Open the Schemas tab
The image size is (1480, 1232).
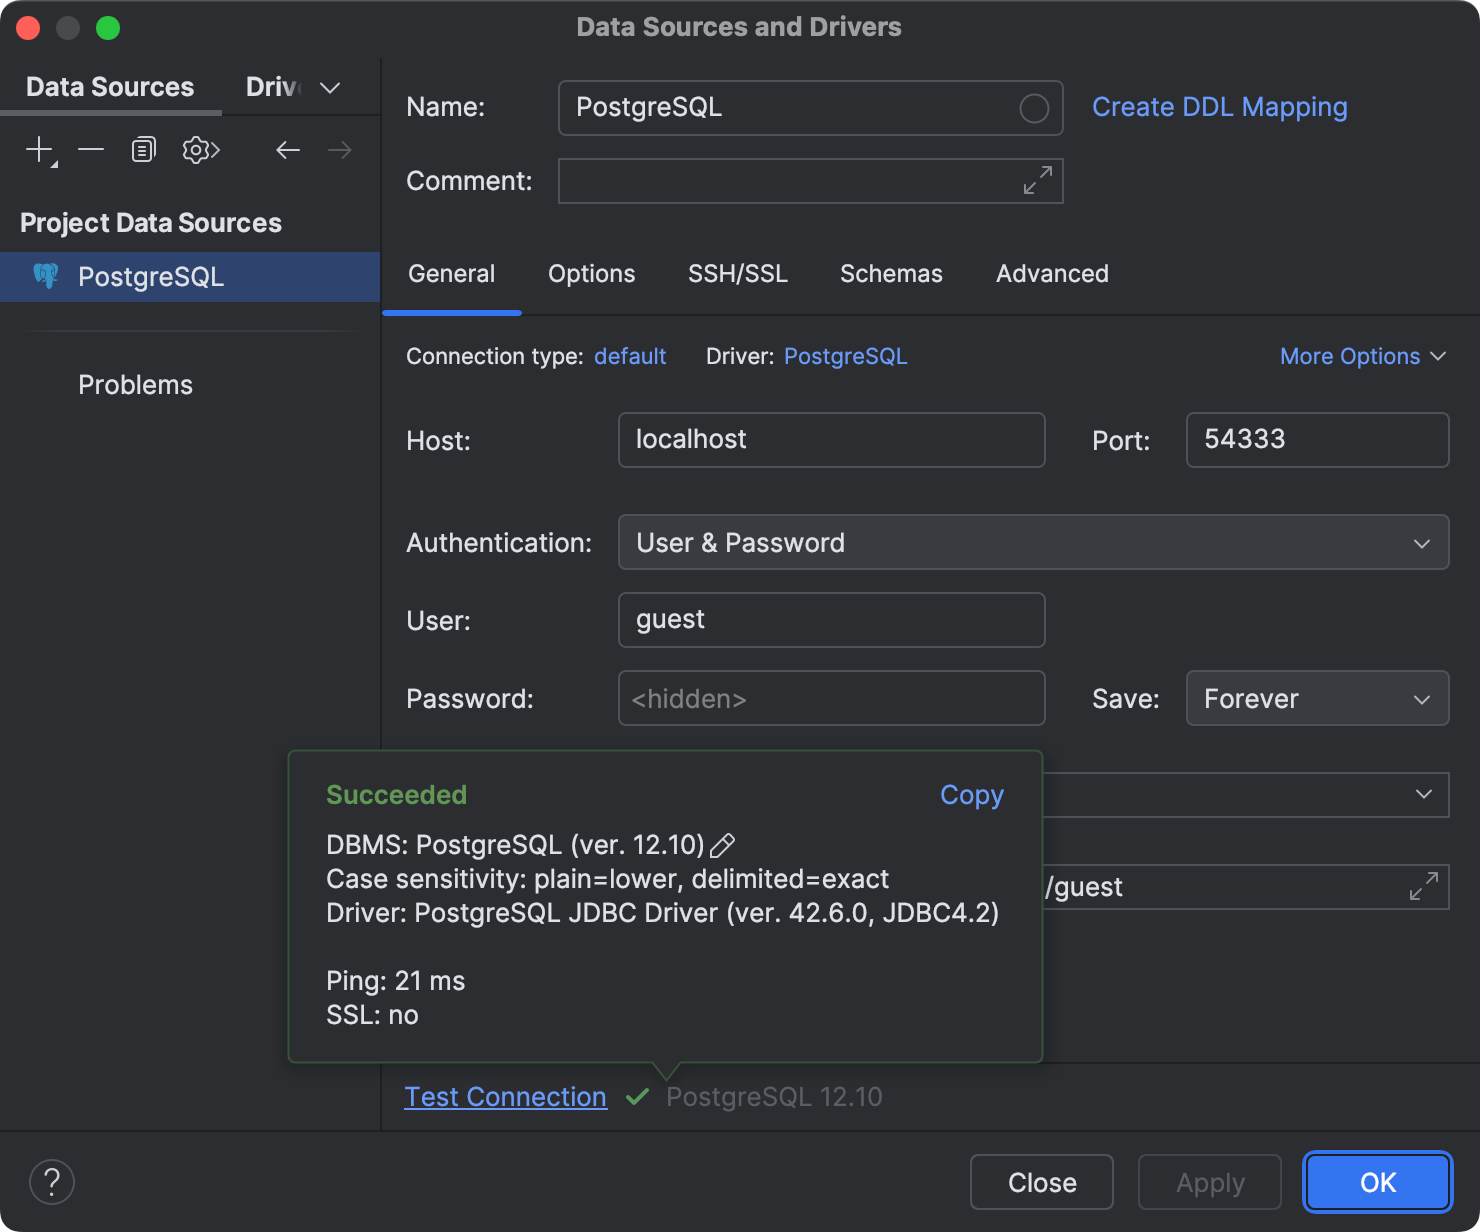coord(891,274)
